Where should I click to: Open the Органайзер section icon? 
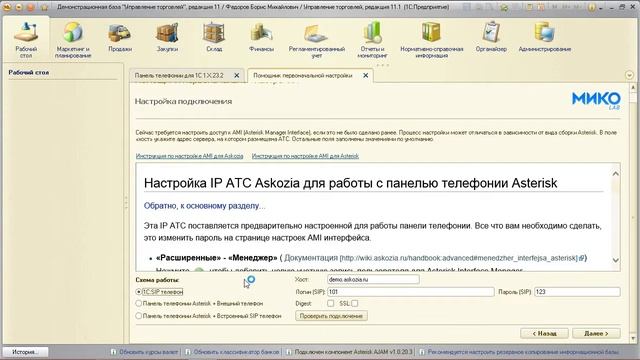coord(491,38)
